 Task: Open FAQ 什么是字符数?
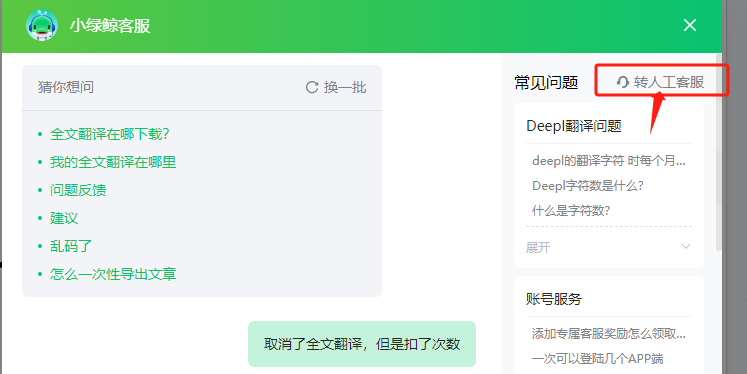click(x=571, y=210)
